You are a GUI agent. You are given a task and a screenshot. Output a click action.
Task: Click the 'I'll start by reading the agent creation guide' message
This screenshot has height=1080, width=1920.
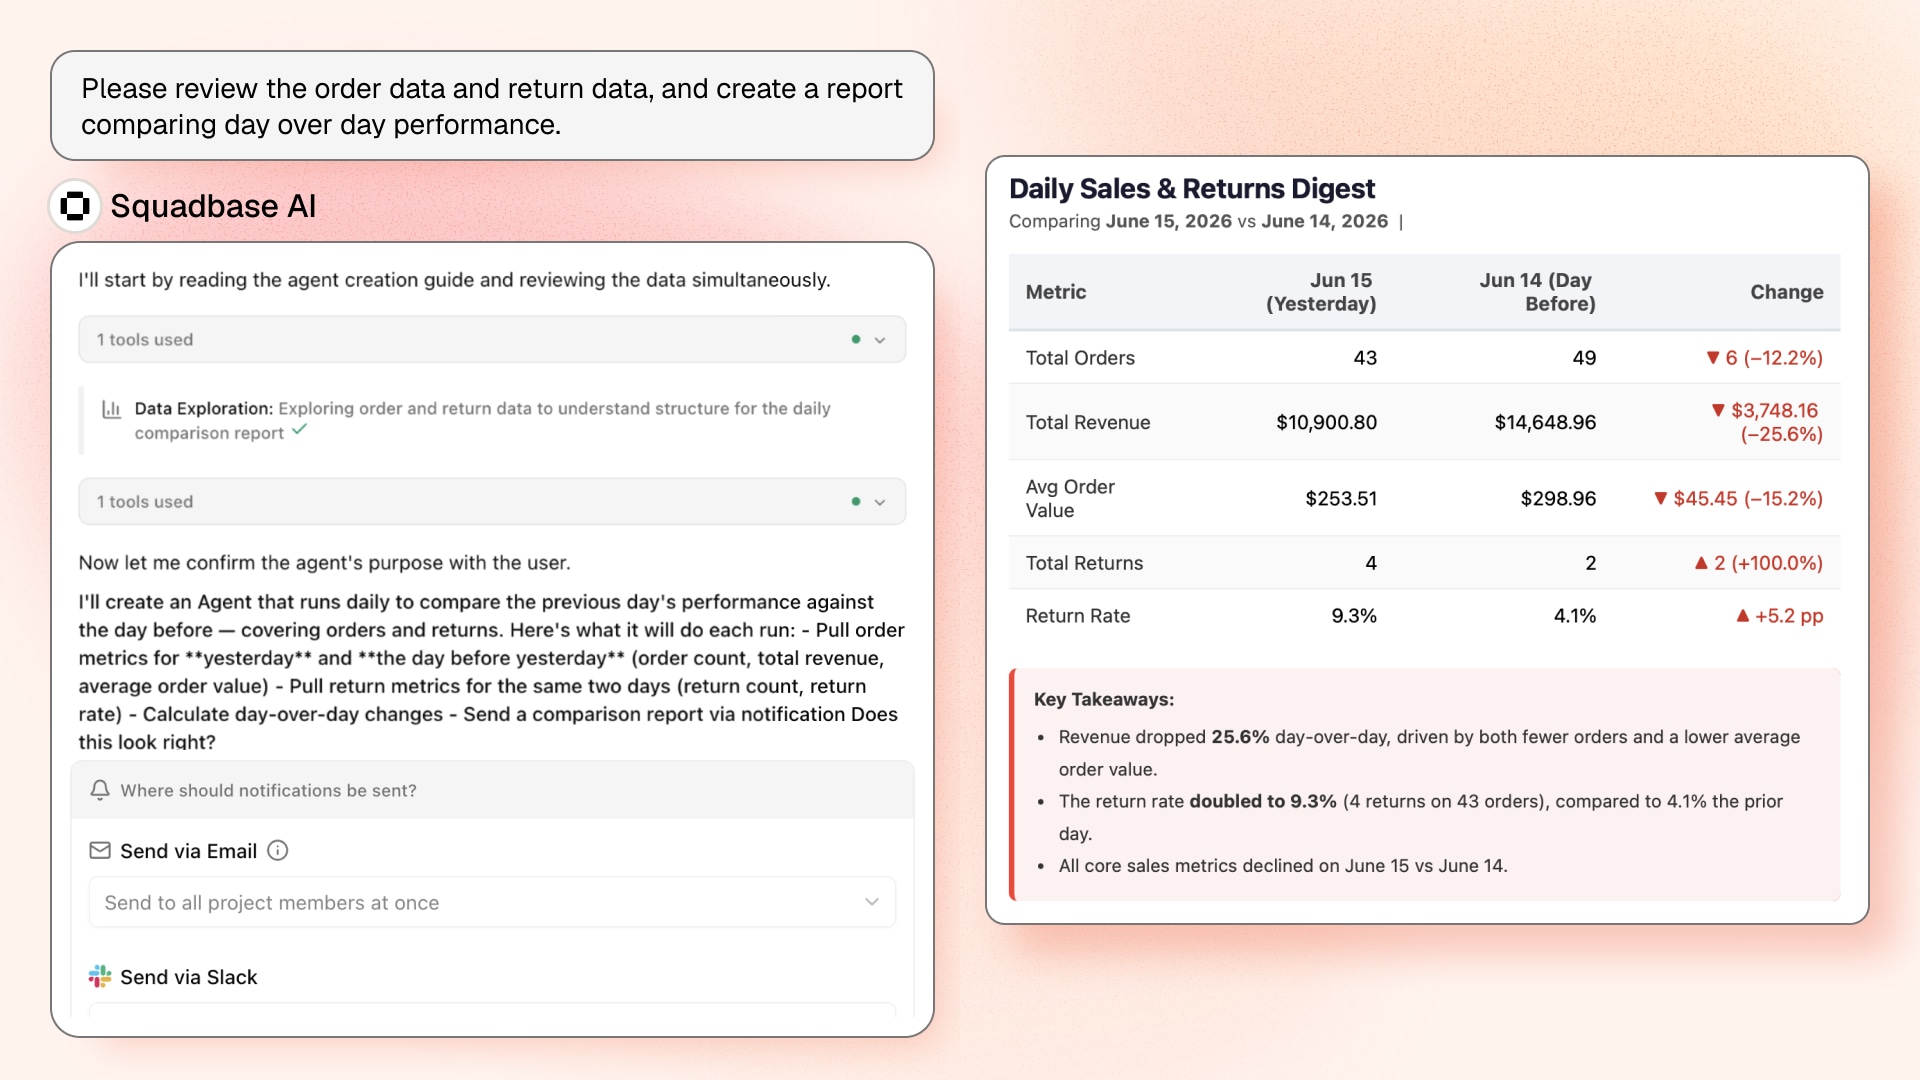454,280
